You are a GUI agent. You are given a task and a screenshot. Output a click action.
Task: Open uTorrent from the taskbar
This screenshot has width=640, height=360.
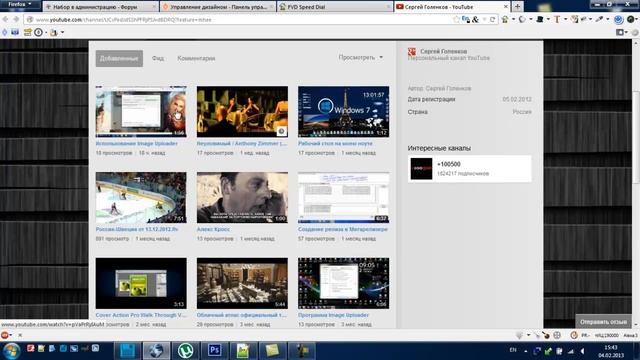[x=186, y=351]
